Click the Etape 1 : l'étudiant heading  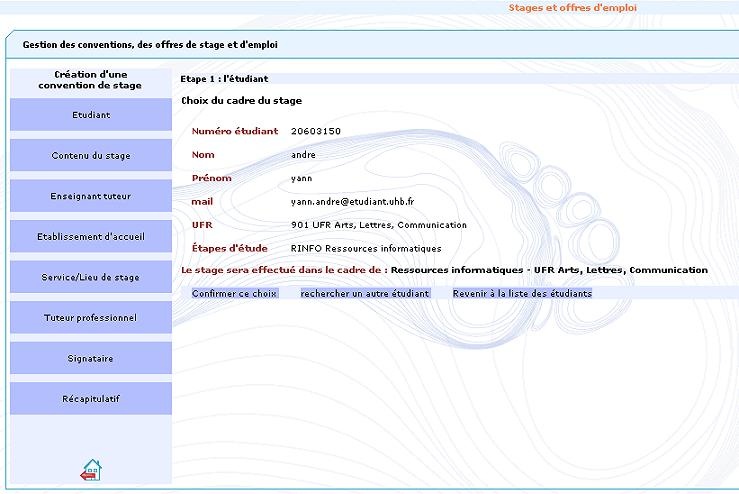click(x=224, y=78)
